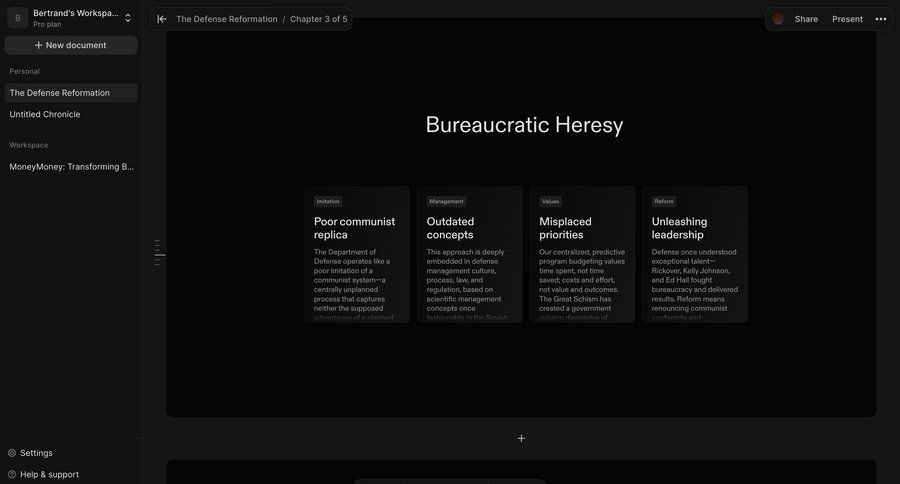Click the user avatar in the top bar
The width and height of the screenshot is (900, 484).
point(778,19)
